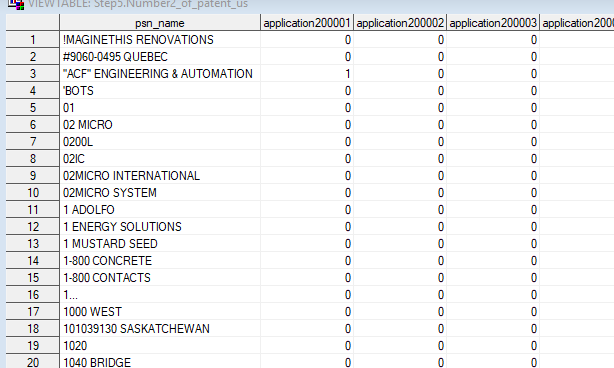
Task: Select row header number 16
Action: pos(33,295)
